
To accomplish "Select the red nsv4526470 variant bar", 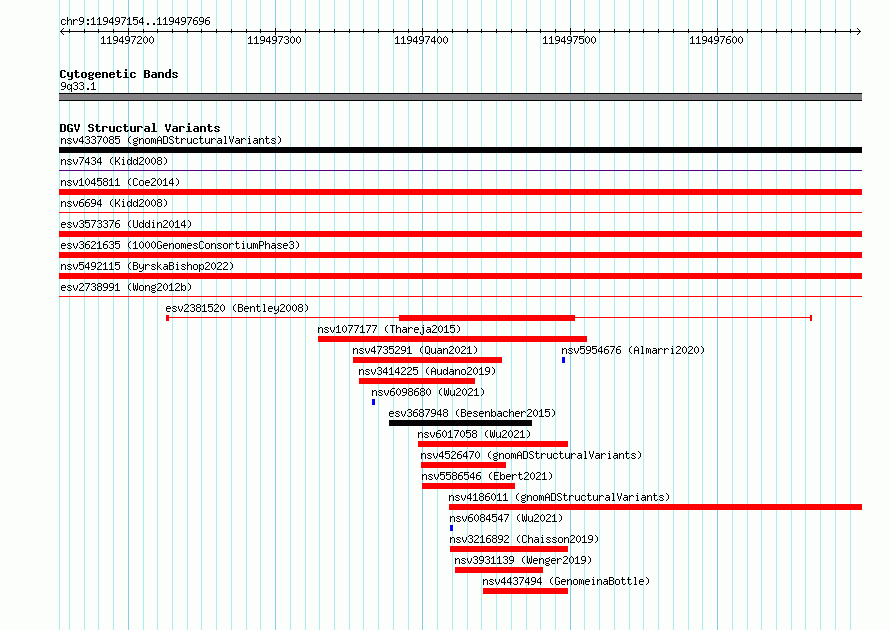I will 463,465.
